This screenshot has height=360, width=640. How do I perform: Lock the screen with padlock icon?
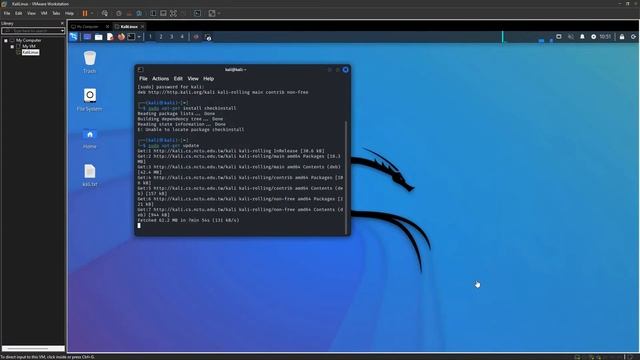[622, 37]
